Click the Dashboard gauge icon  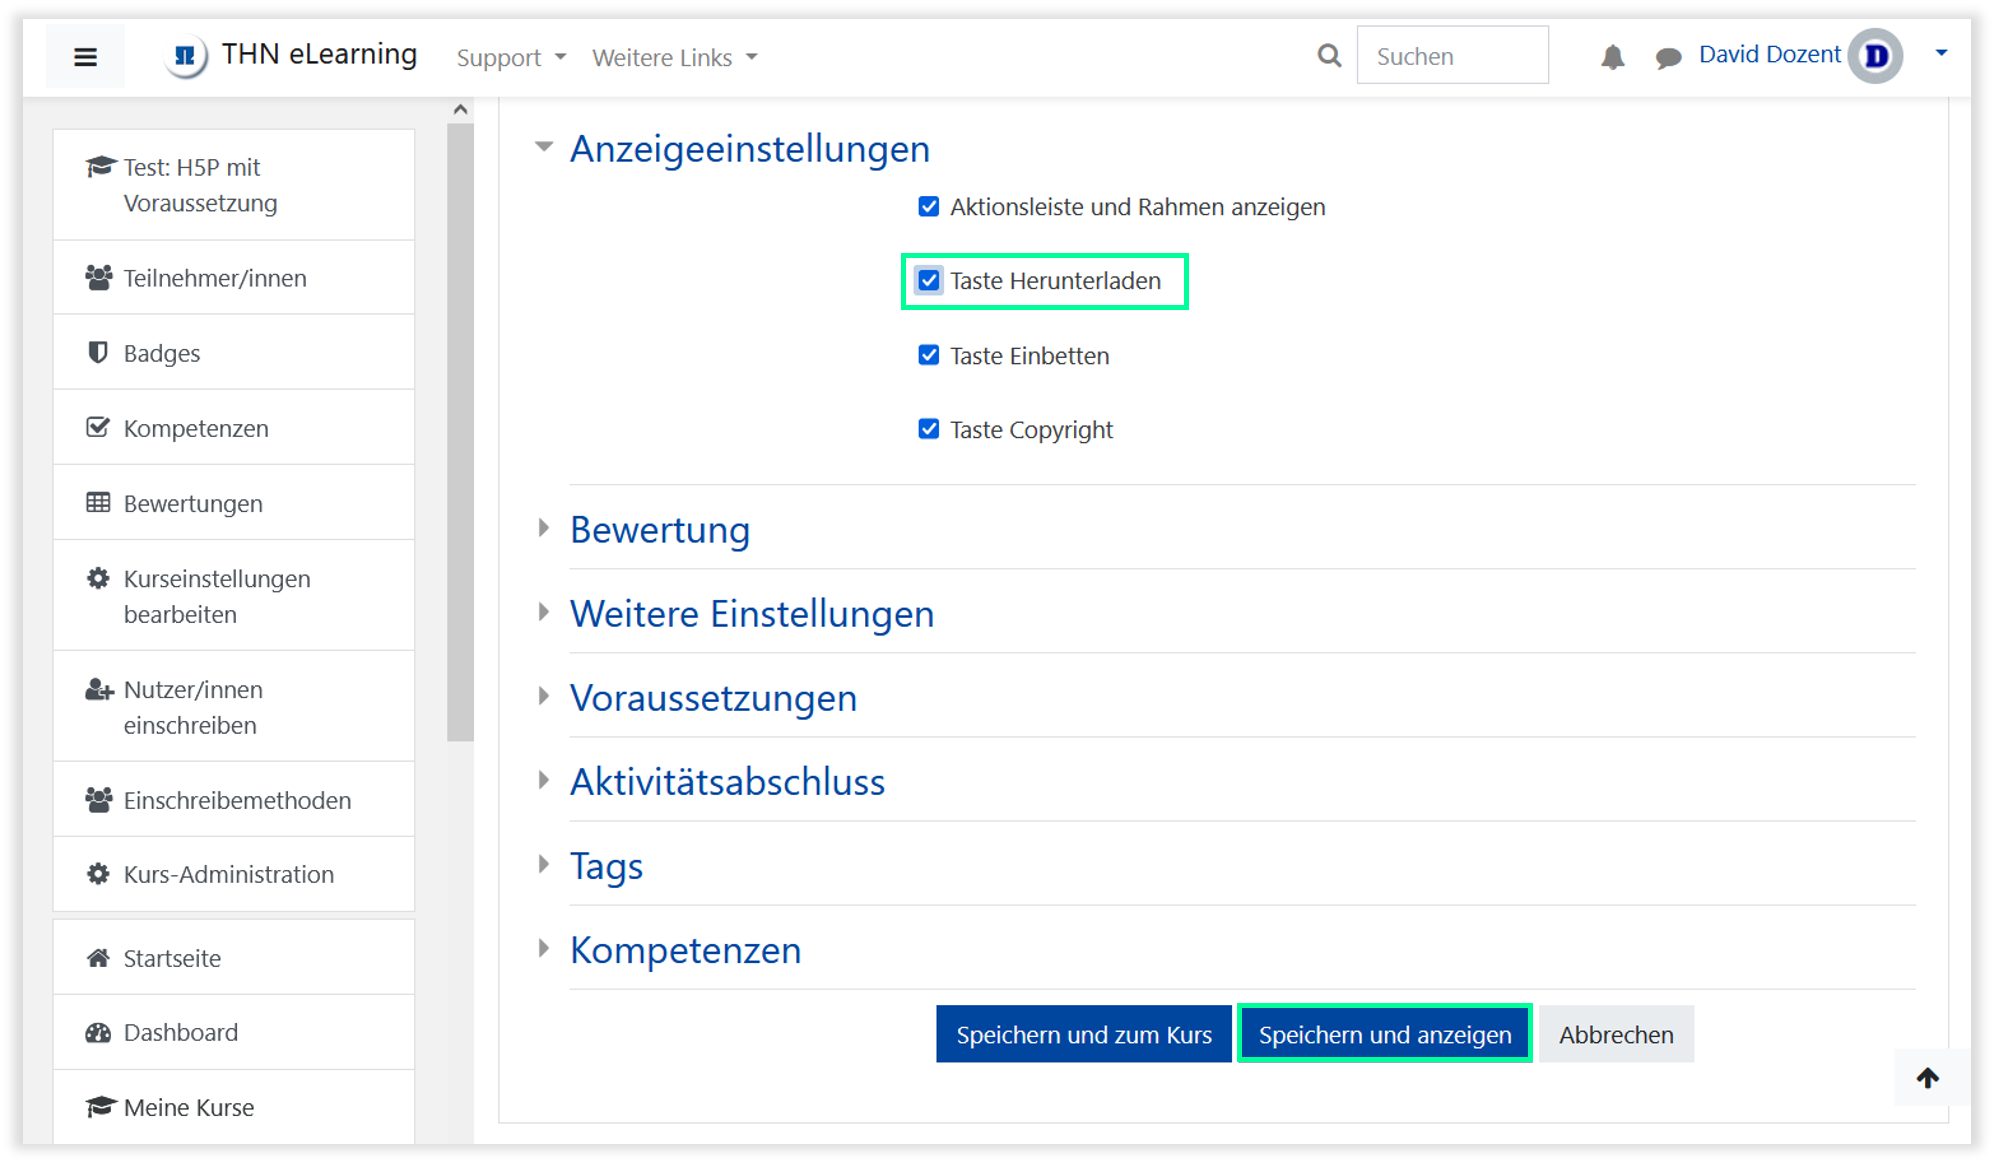coord(98,1032)
